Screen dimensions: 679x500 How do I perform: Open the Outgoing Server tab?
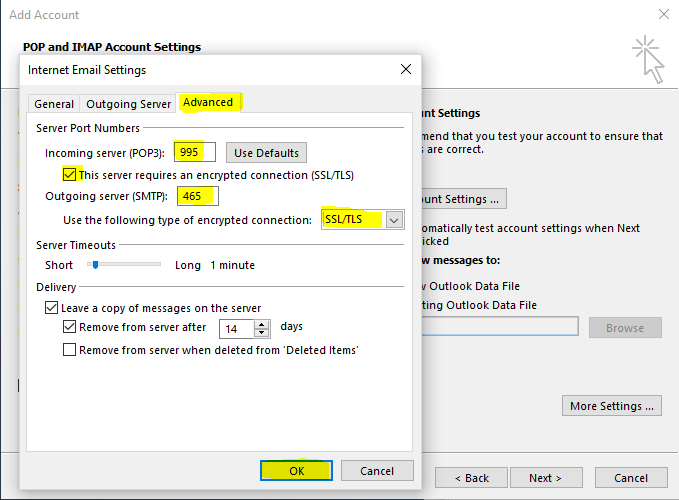tap(128, 104)
